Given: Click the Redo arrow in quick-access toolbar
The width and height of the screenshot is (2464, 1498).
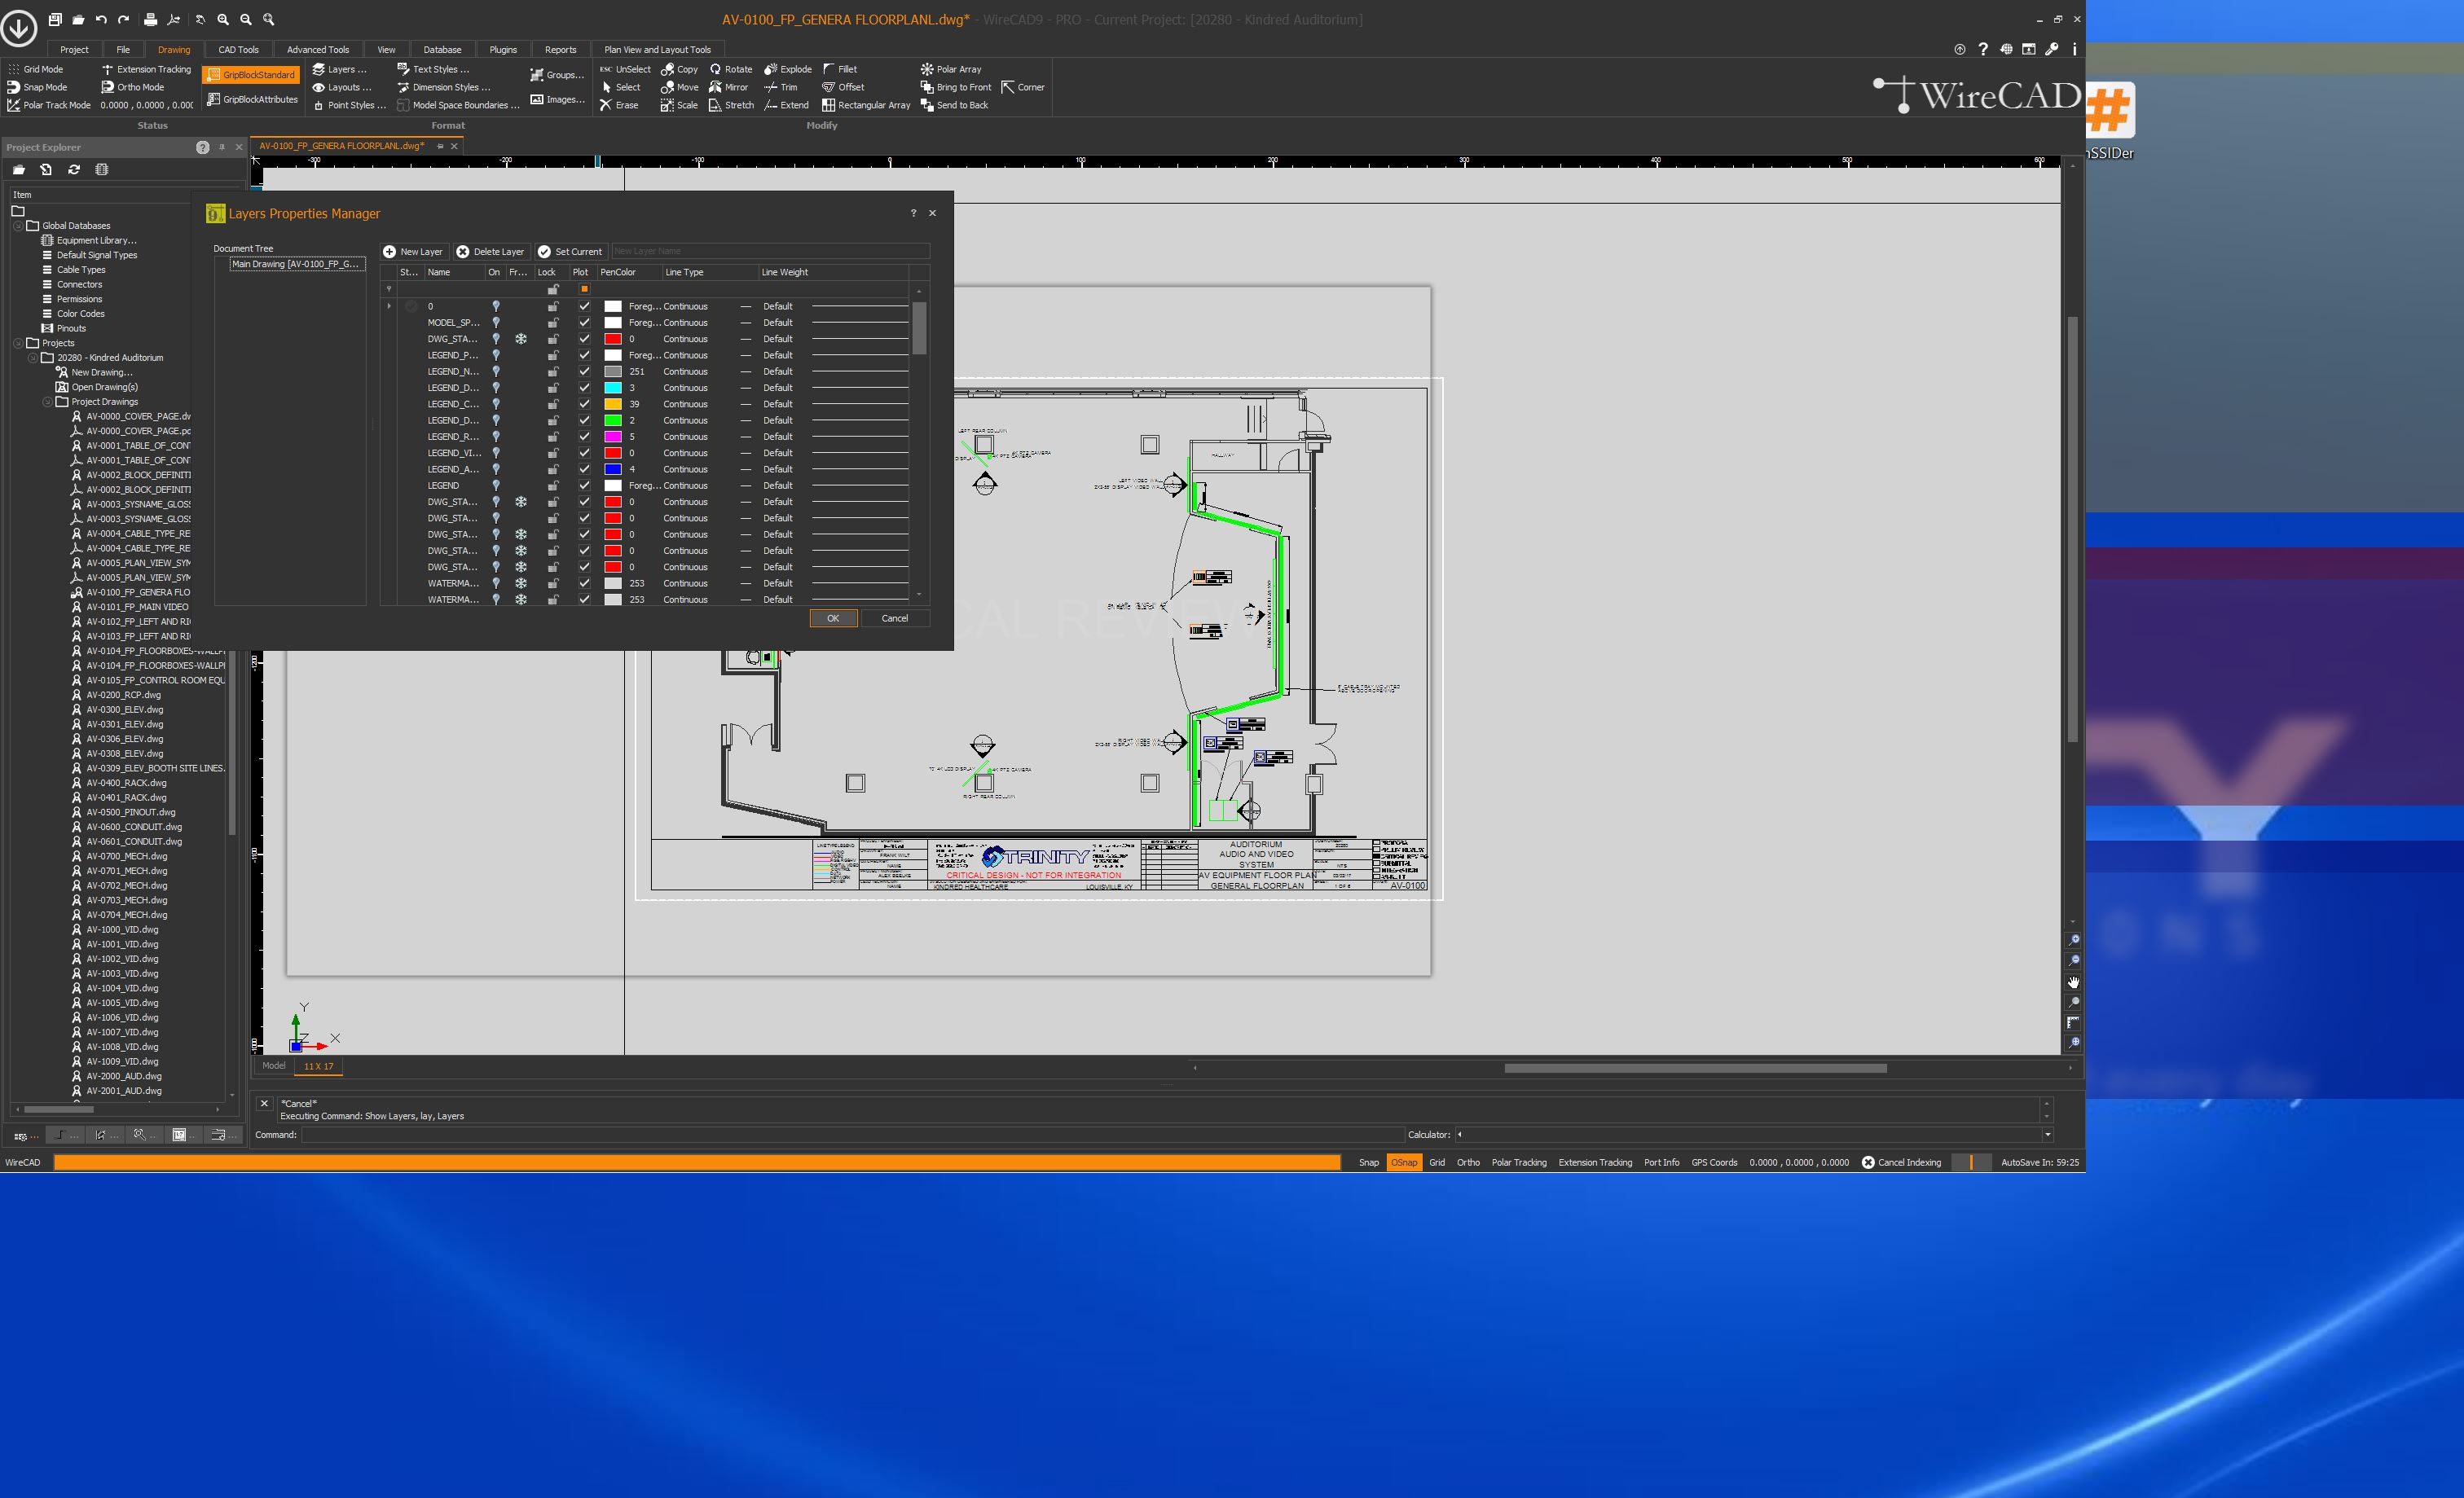Looking at the screenshot, I should (x=123, y=19).
